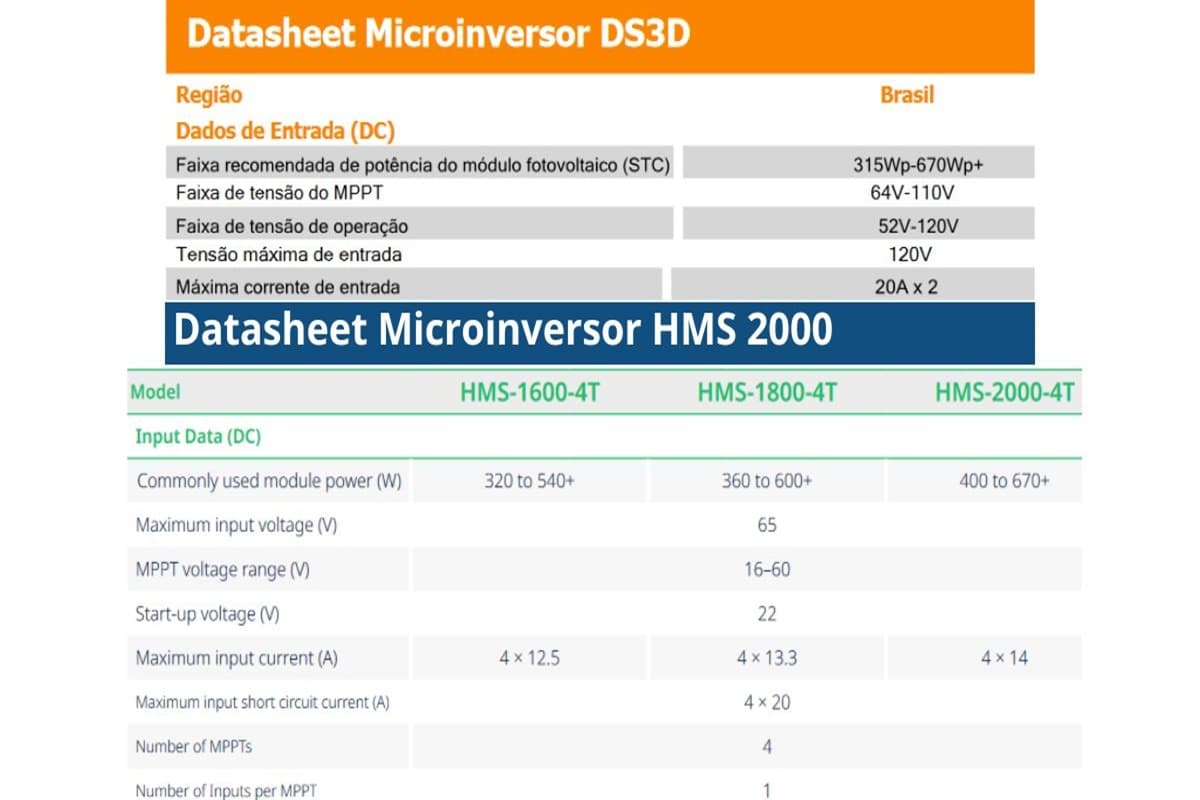Select the '65' maximum input voltage value
The height and width of the screenshot is (800, 1200).
(x=767, y=525)
